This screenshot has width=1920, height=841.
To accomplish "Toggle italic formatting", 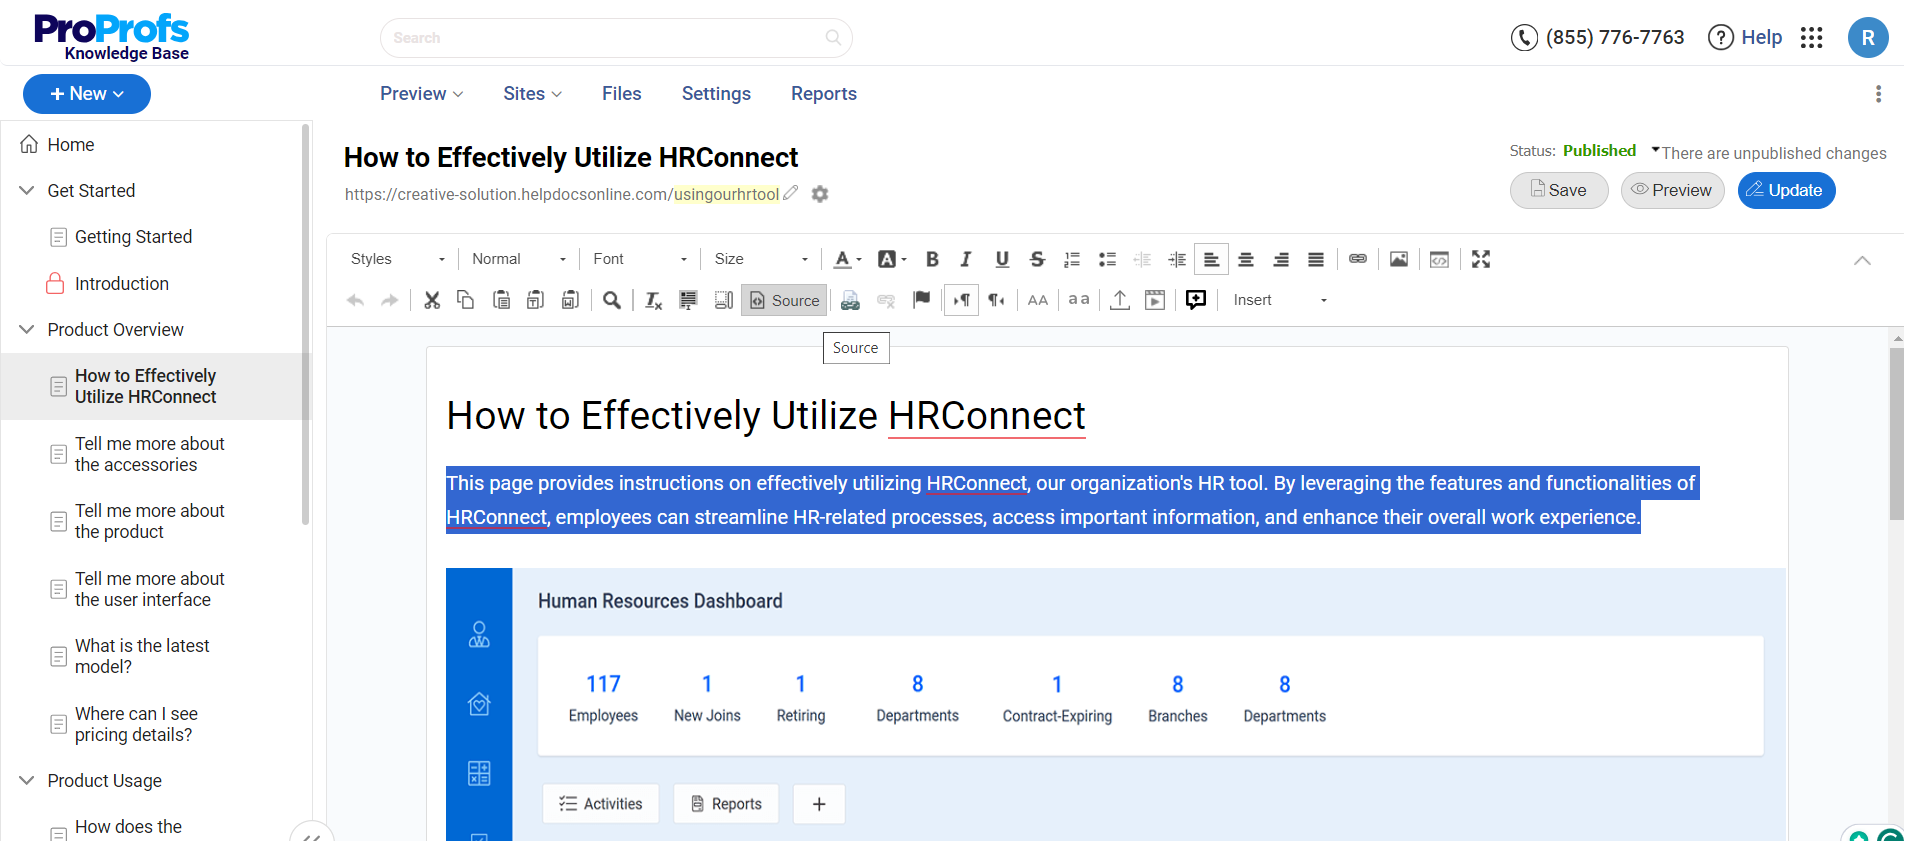I will pyautogui.click(x=966, y=259).
